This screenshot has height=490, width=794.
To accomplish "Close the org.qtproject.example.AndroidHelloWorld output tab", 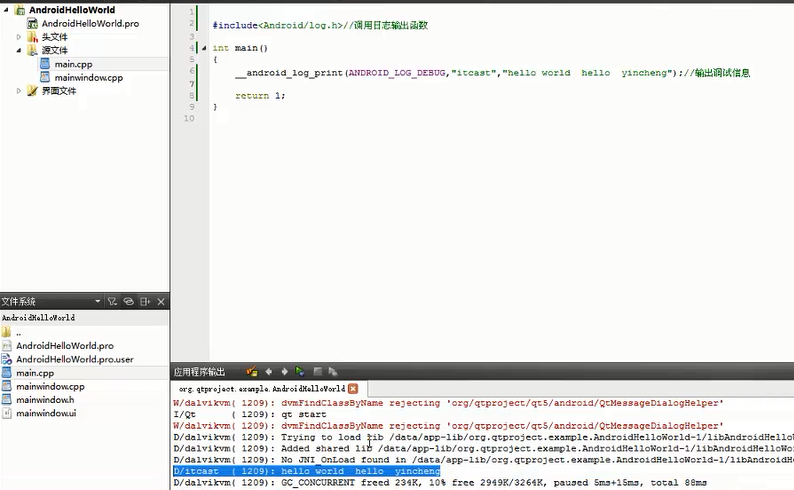I will [353, 389].
